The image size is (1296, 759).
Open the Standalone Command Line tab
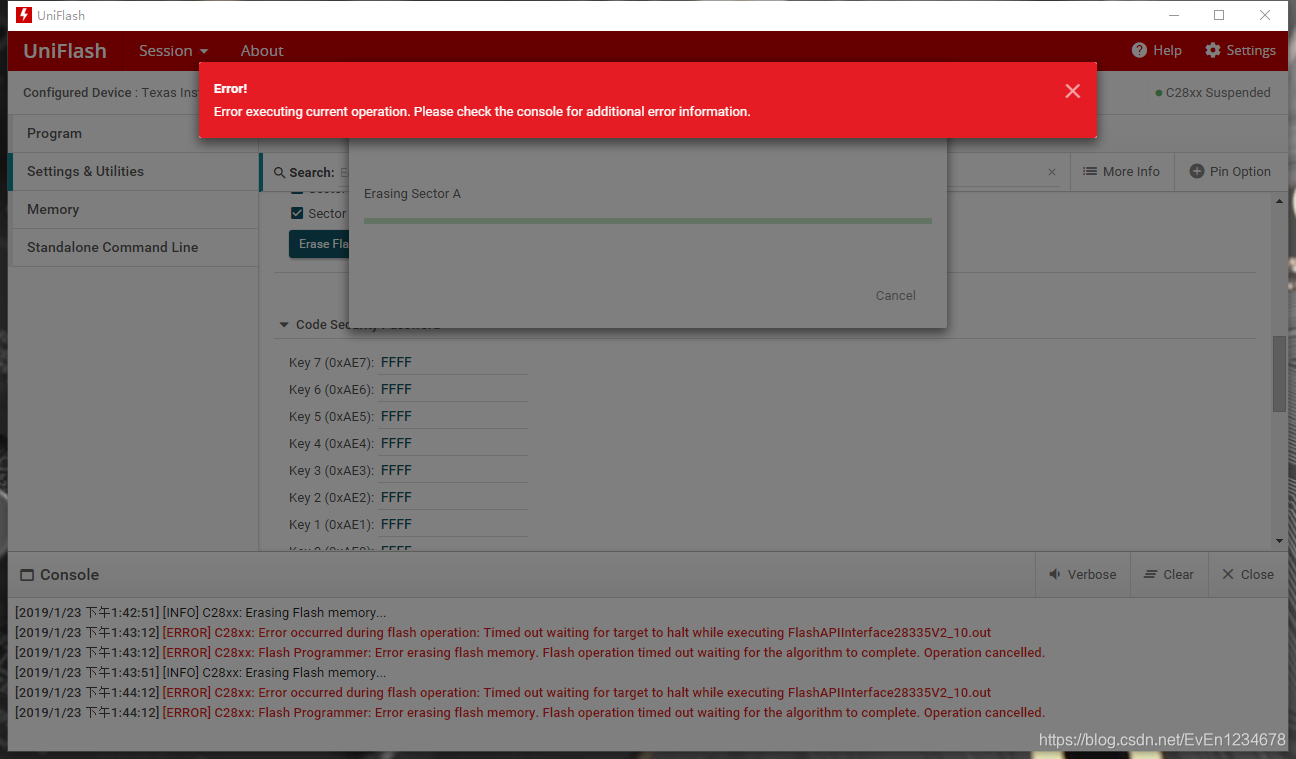(133, 247)
